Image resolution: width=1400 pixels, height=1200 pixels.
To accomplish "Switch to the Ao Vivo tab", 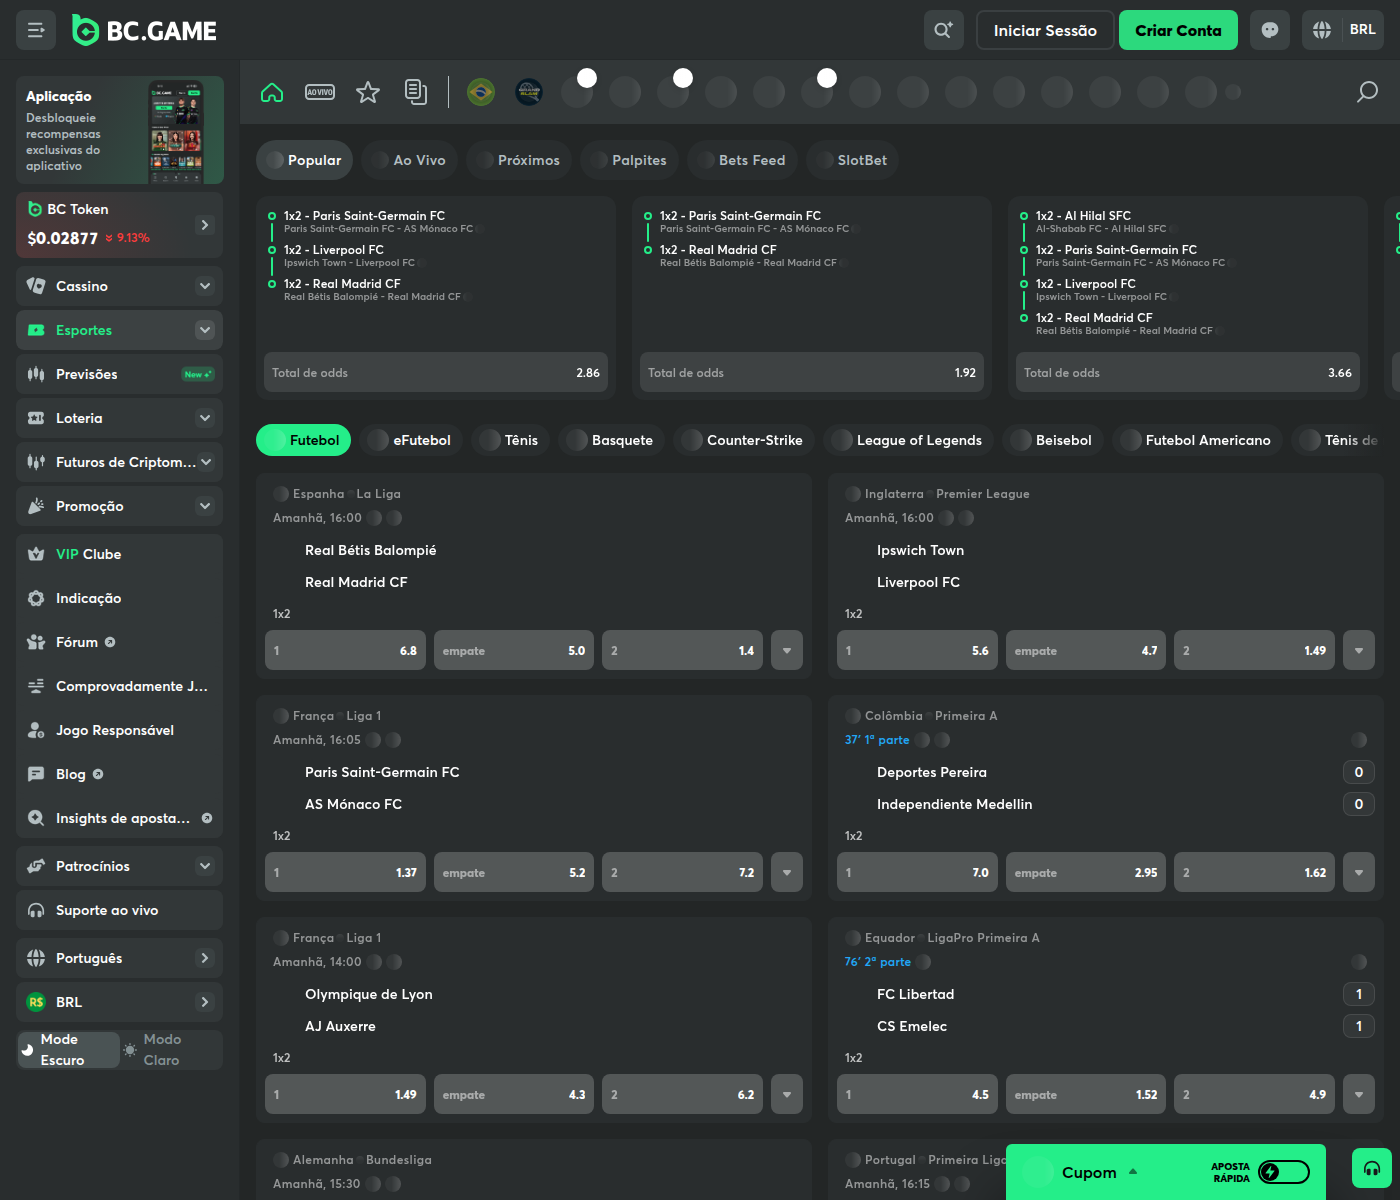I will [x=409, y=160].
